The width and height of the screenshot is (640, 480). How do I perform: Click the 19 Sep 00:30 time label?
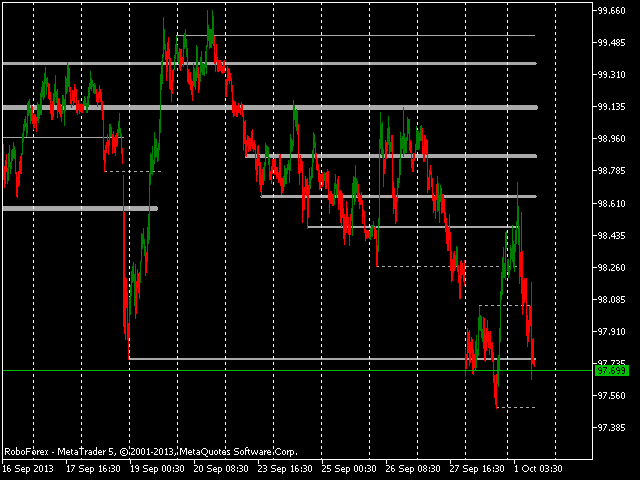coord(157,469)
